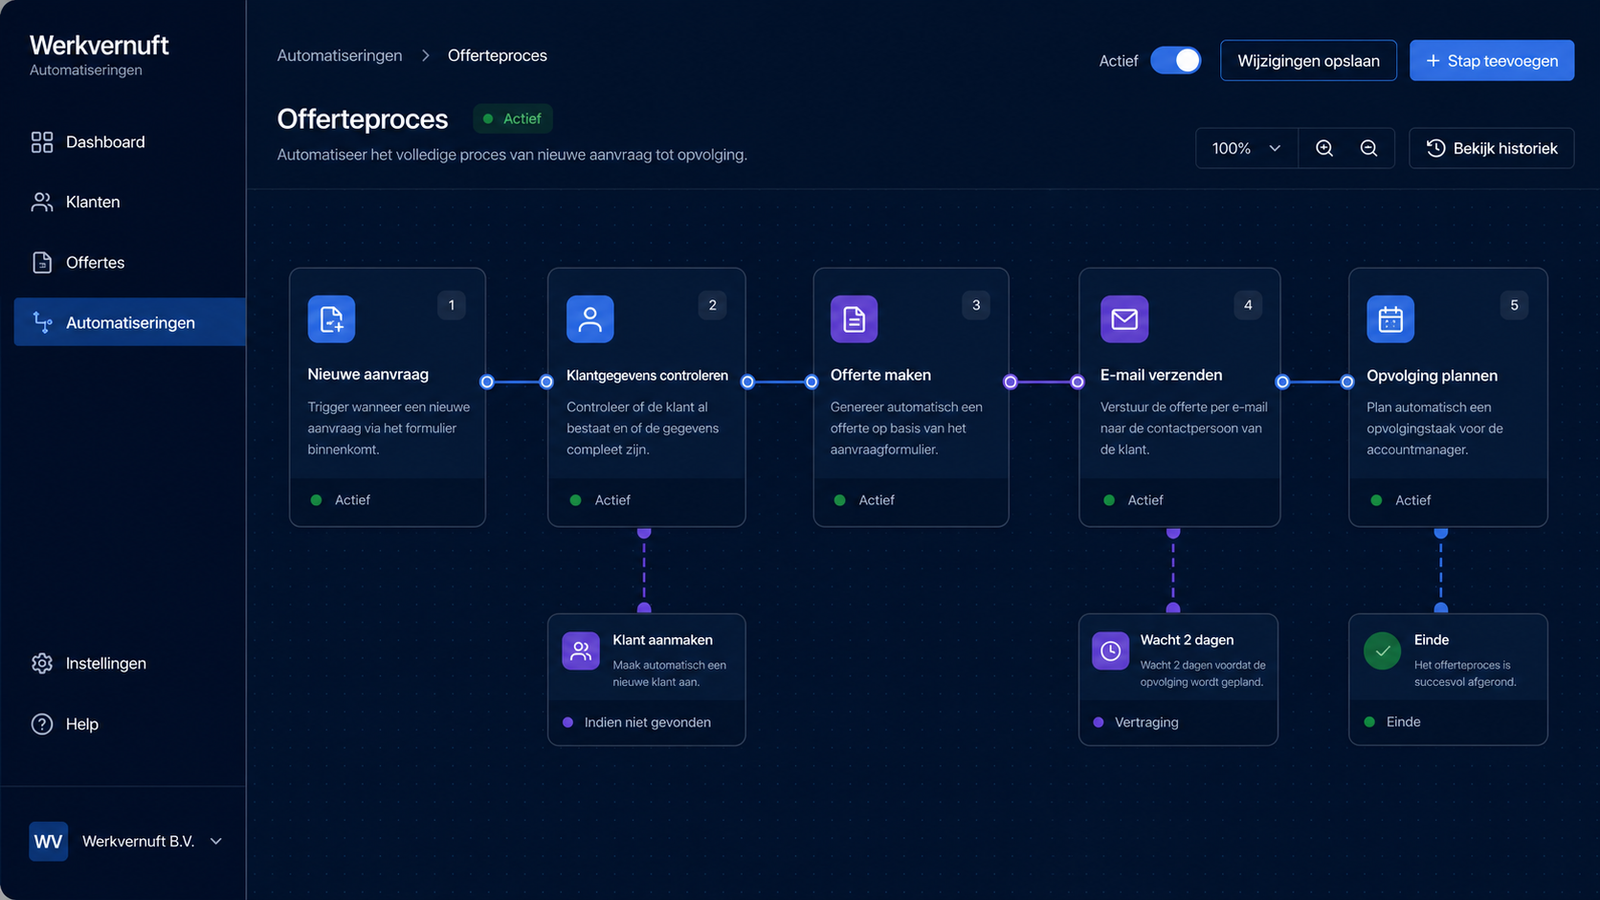
Task: Click the green checkmark Einde icon
Action: [x=1382, y=651]
